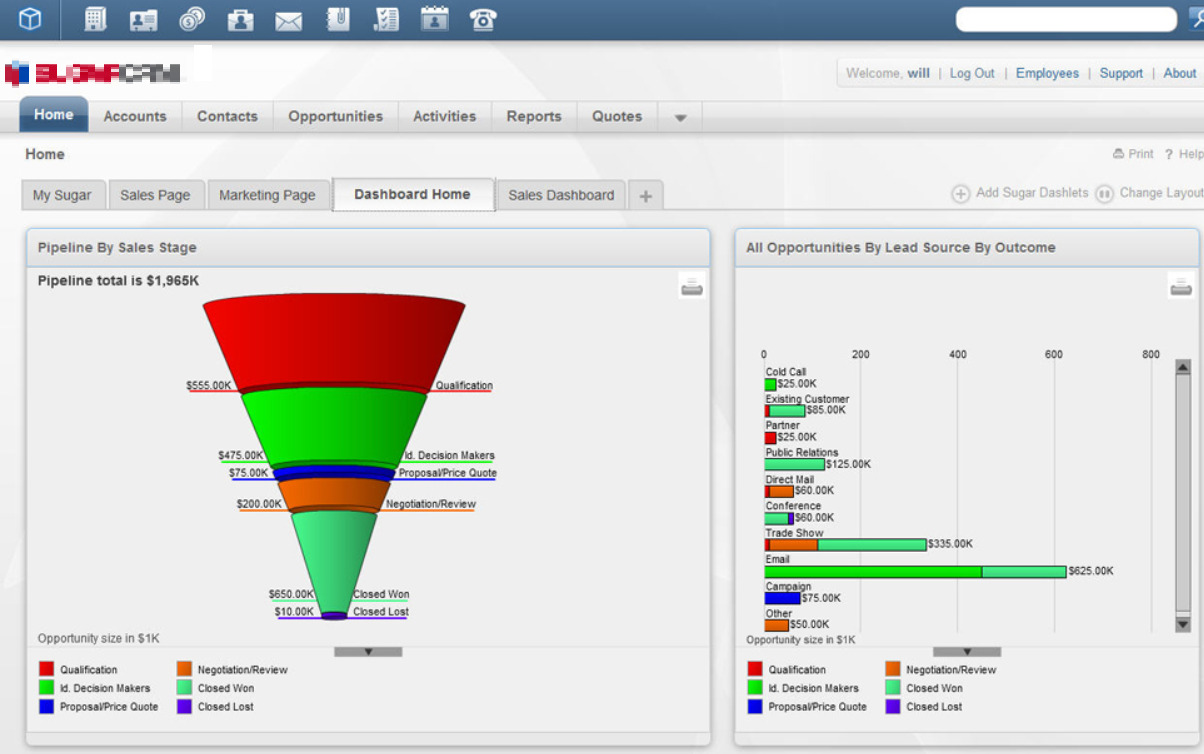Click the Lead Source chart vertical scrollbar track
The height and width of the screenshot is (754, 1204).
click(x=1183, y=496)
